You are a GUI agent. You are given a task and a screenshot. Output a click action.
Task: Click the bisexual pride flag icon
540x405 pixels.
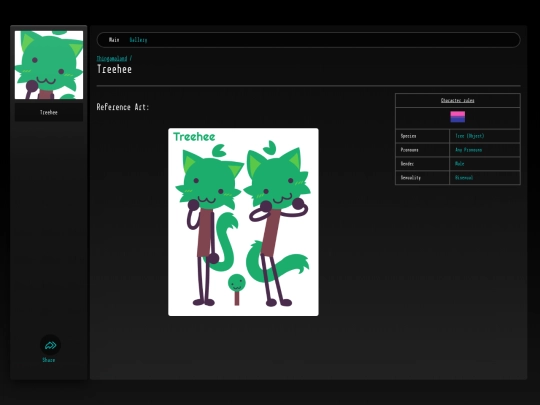[457, 117]
